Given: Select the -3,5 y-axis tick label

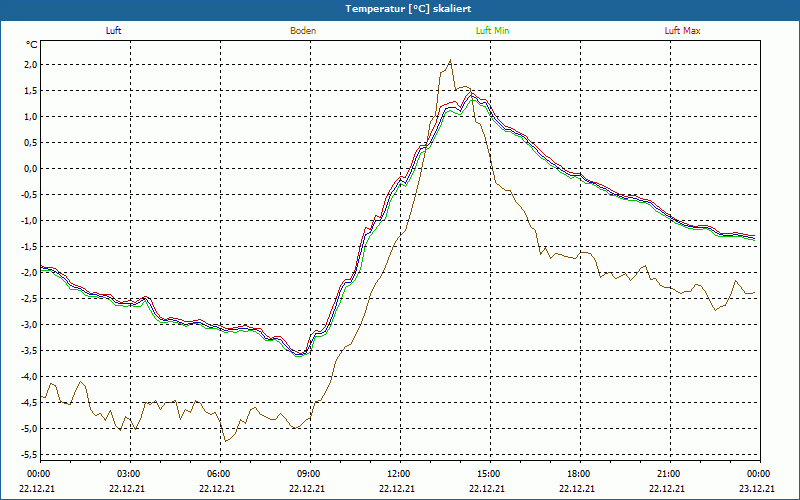Looking at the screenshot, I should (28, 351).
